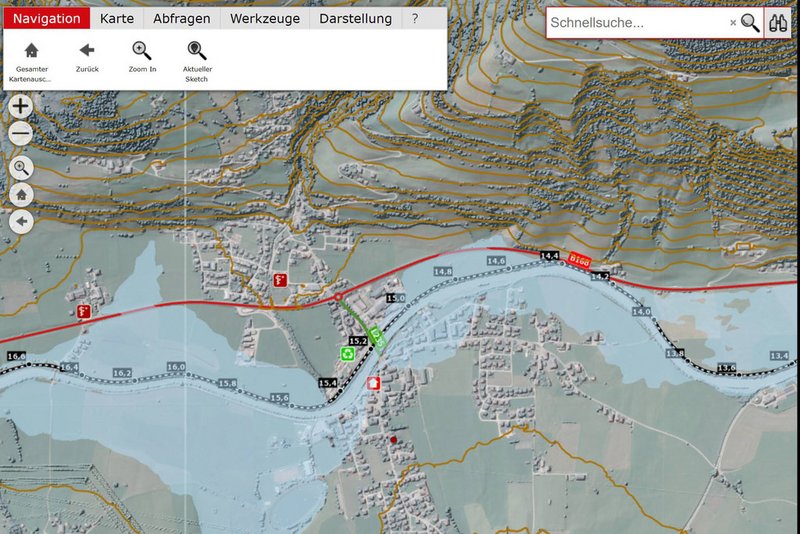Viewport: 800px width, 534px height.
Task: Select the red house map symbol
Action: (x=373, y=383)
